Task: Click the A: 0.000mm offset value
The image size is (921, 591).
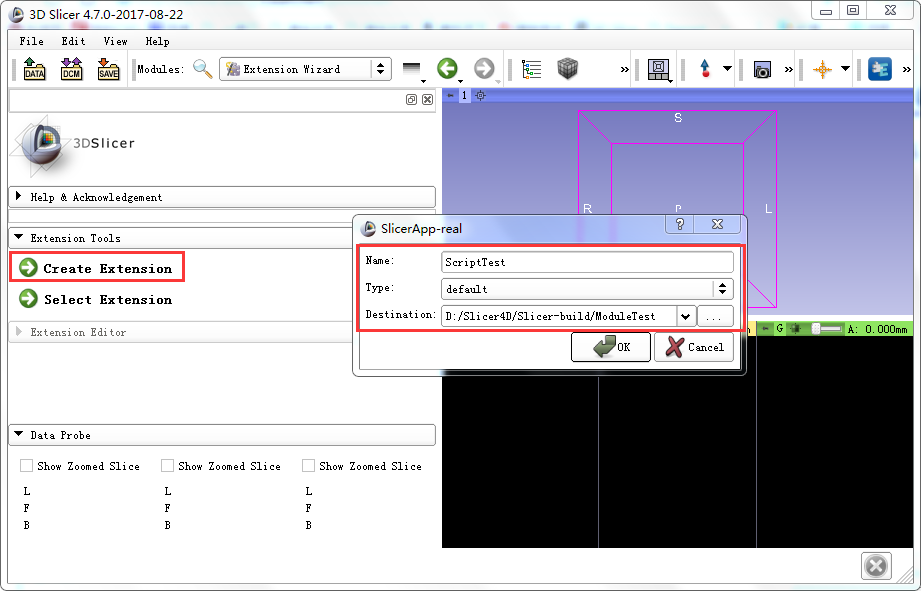Action: 877,329
